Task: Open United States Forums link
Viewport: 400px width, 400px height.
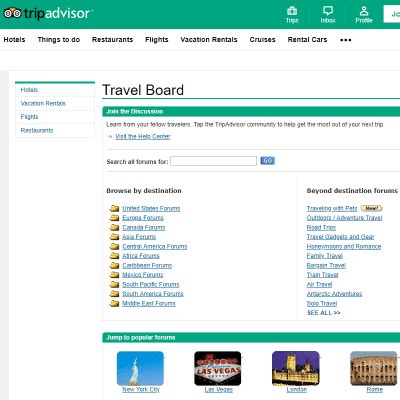Action: 151,208
